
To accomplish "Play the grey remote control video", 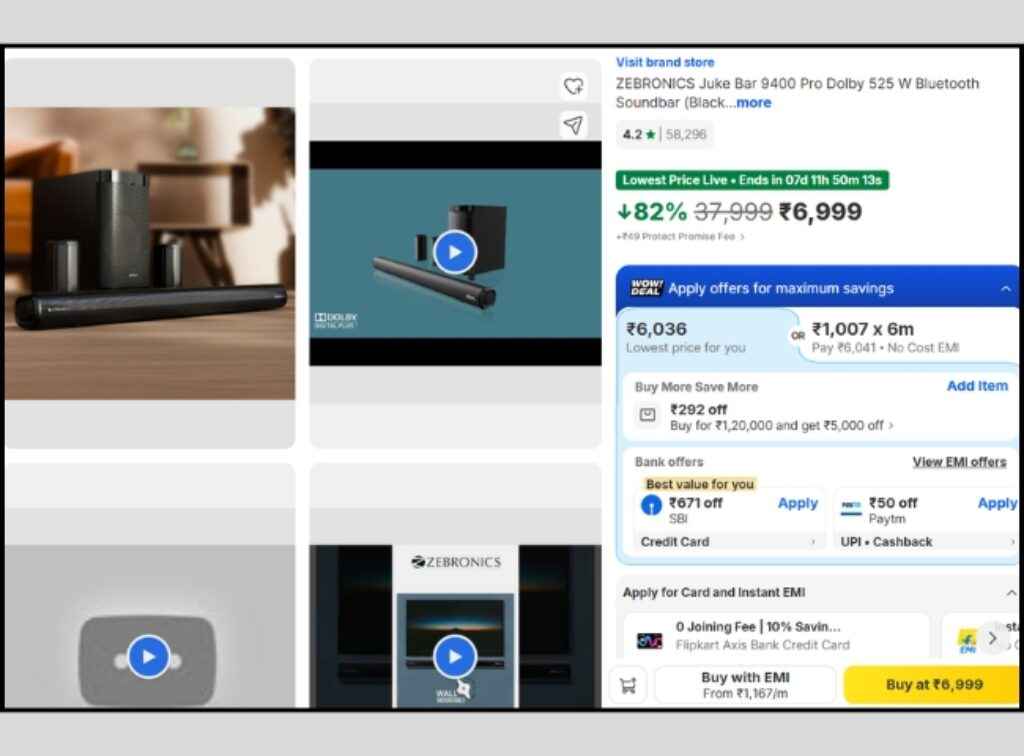I will point(148,656).
